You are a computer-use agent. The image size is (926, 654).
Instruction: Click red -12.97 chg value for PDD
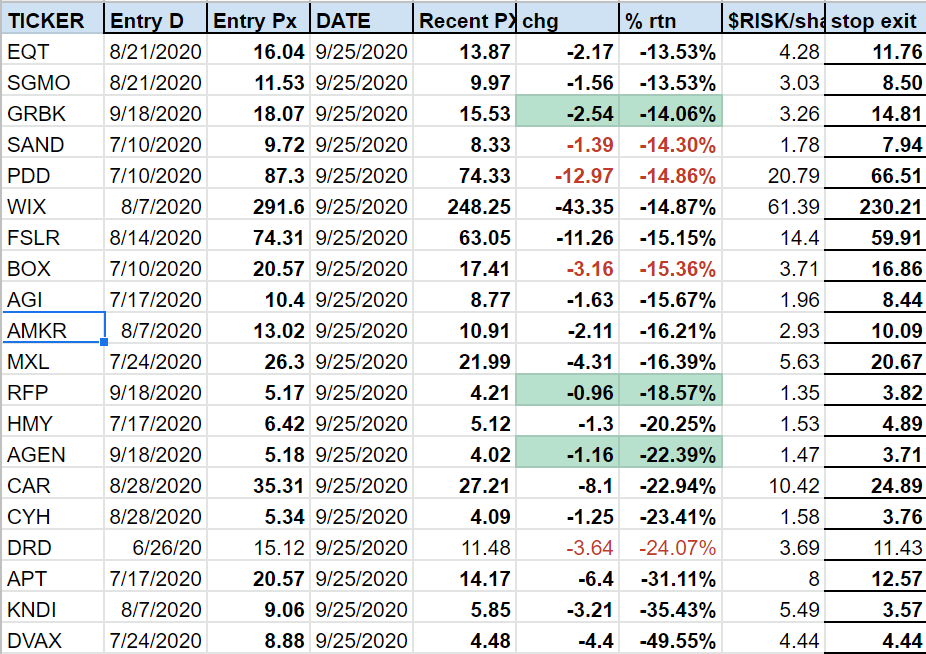tap(567, 175)
